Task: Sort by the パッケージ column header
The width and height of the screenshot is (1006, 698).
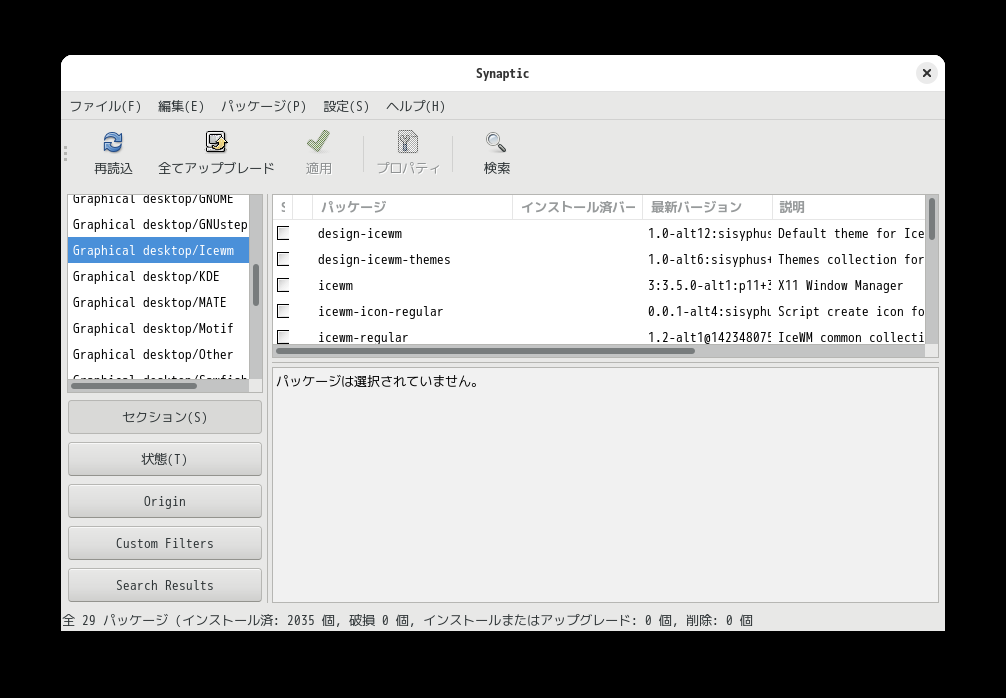Action: [x=413, y=207]
